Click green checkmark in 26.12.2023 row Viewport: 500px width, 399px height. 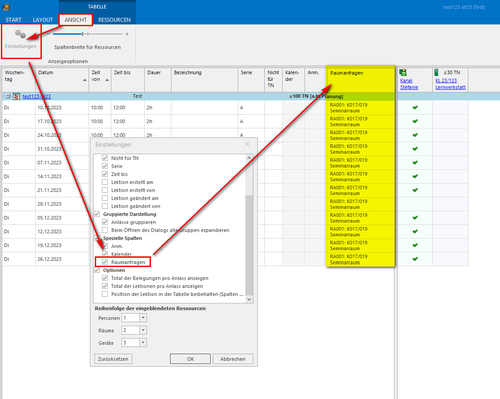tap(415, 259)
